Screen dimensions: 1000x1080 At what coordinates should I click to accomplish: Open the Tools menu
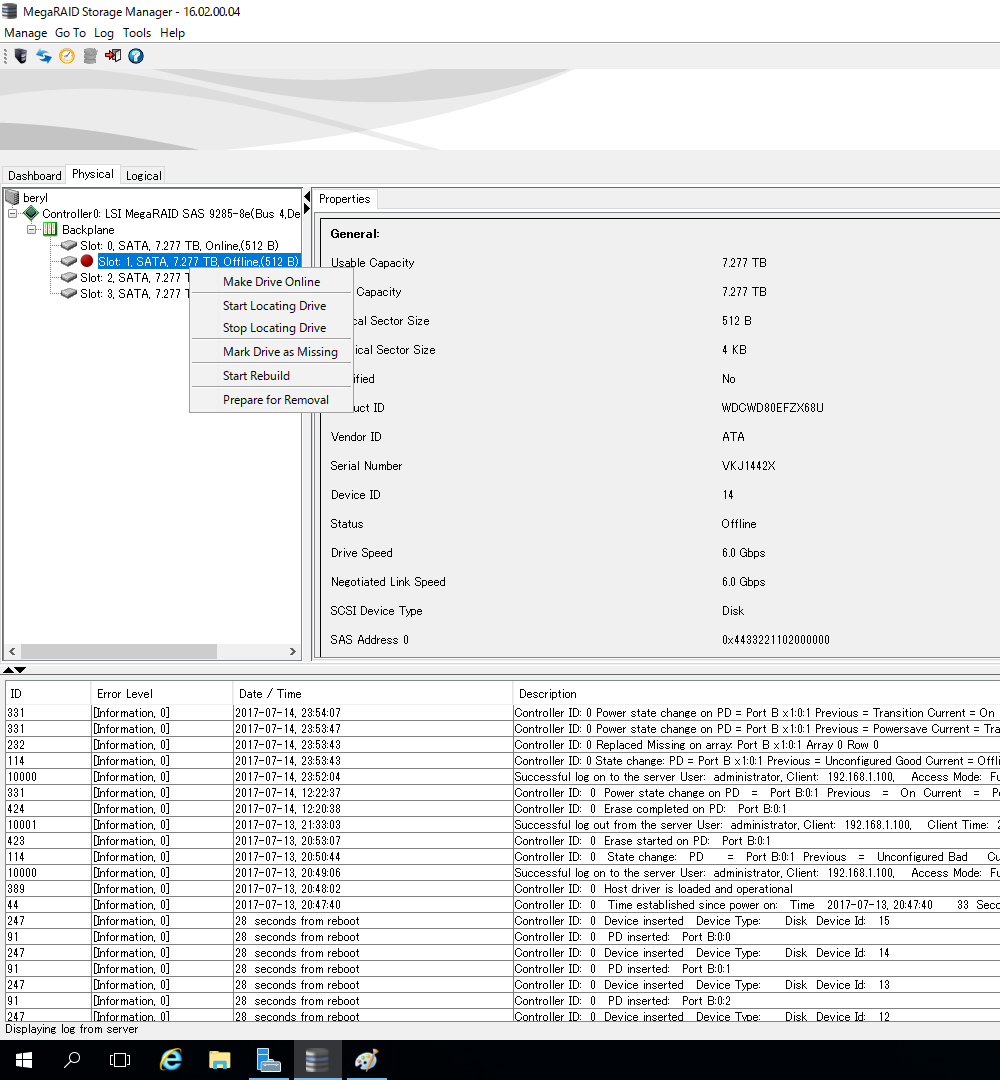pyautogui.click(x=137, y=32)
